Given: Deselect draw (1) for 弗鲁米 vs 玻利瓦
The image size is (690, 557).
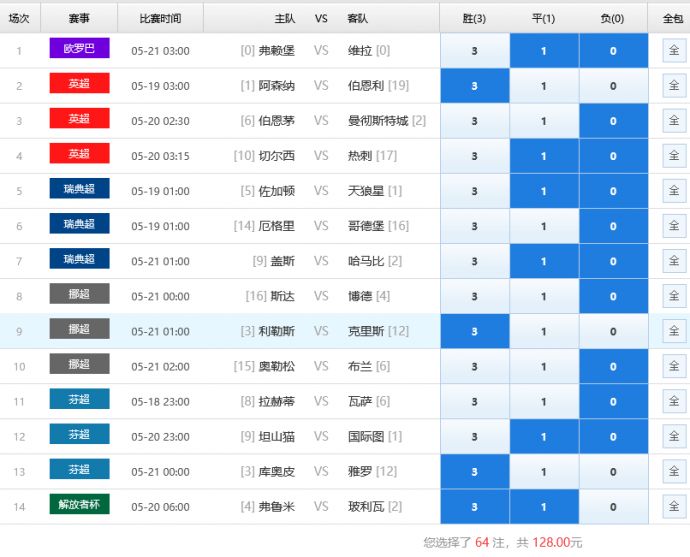Looking at the screenshot, I should click(544, 507).
